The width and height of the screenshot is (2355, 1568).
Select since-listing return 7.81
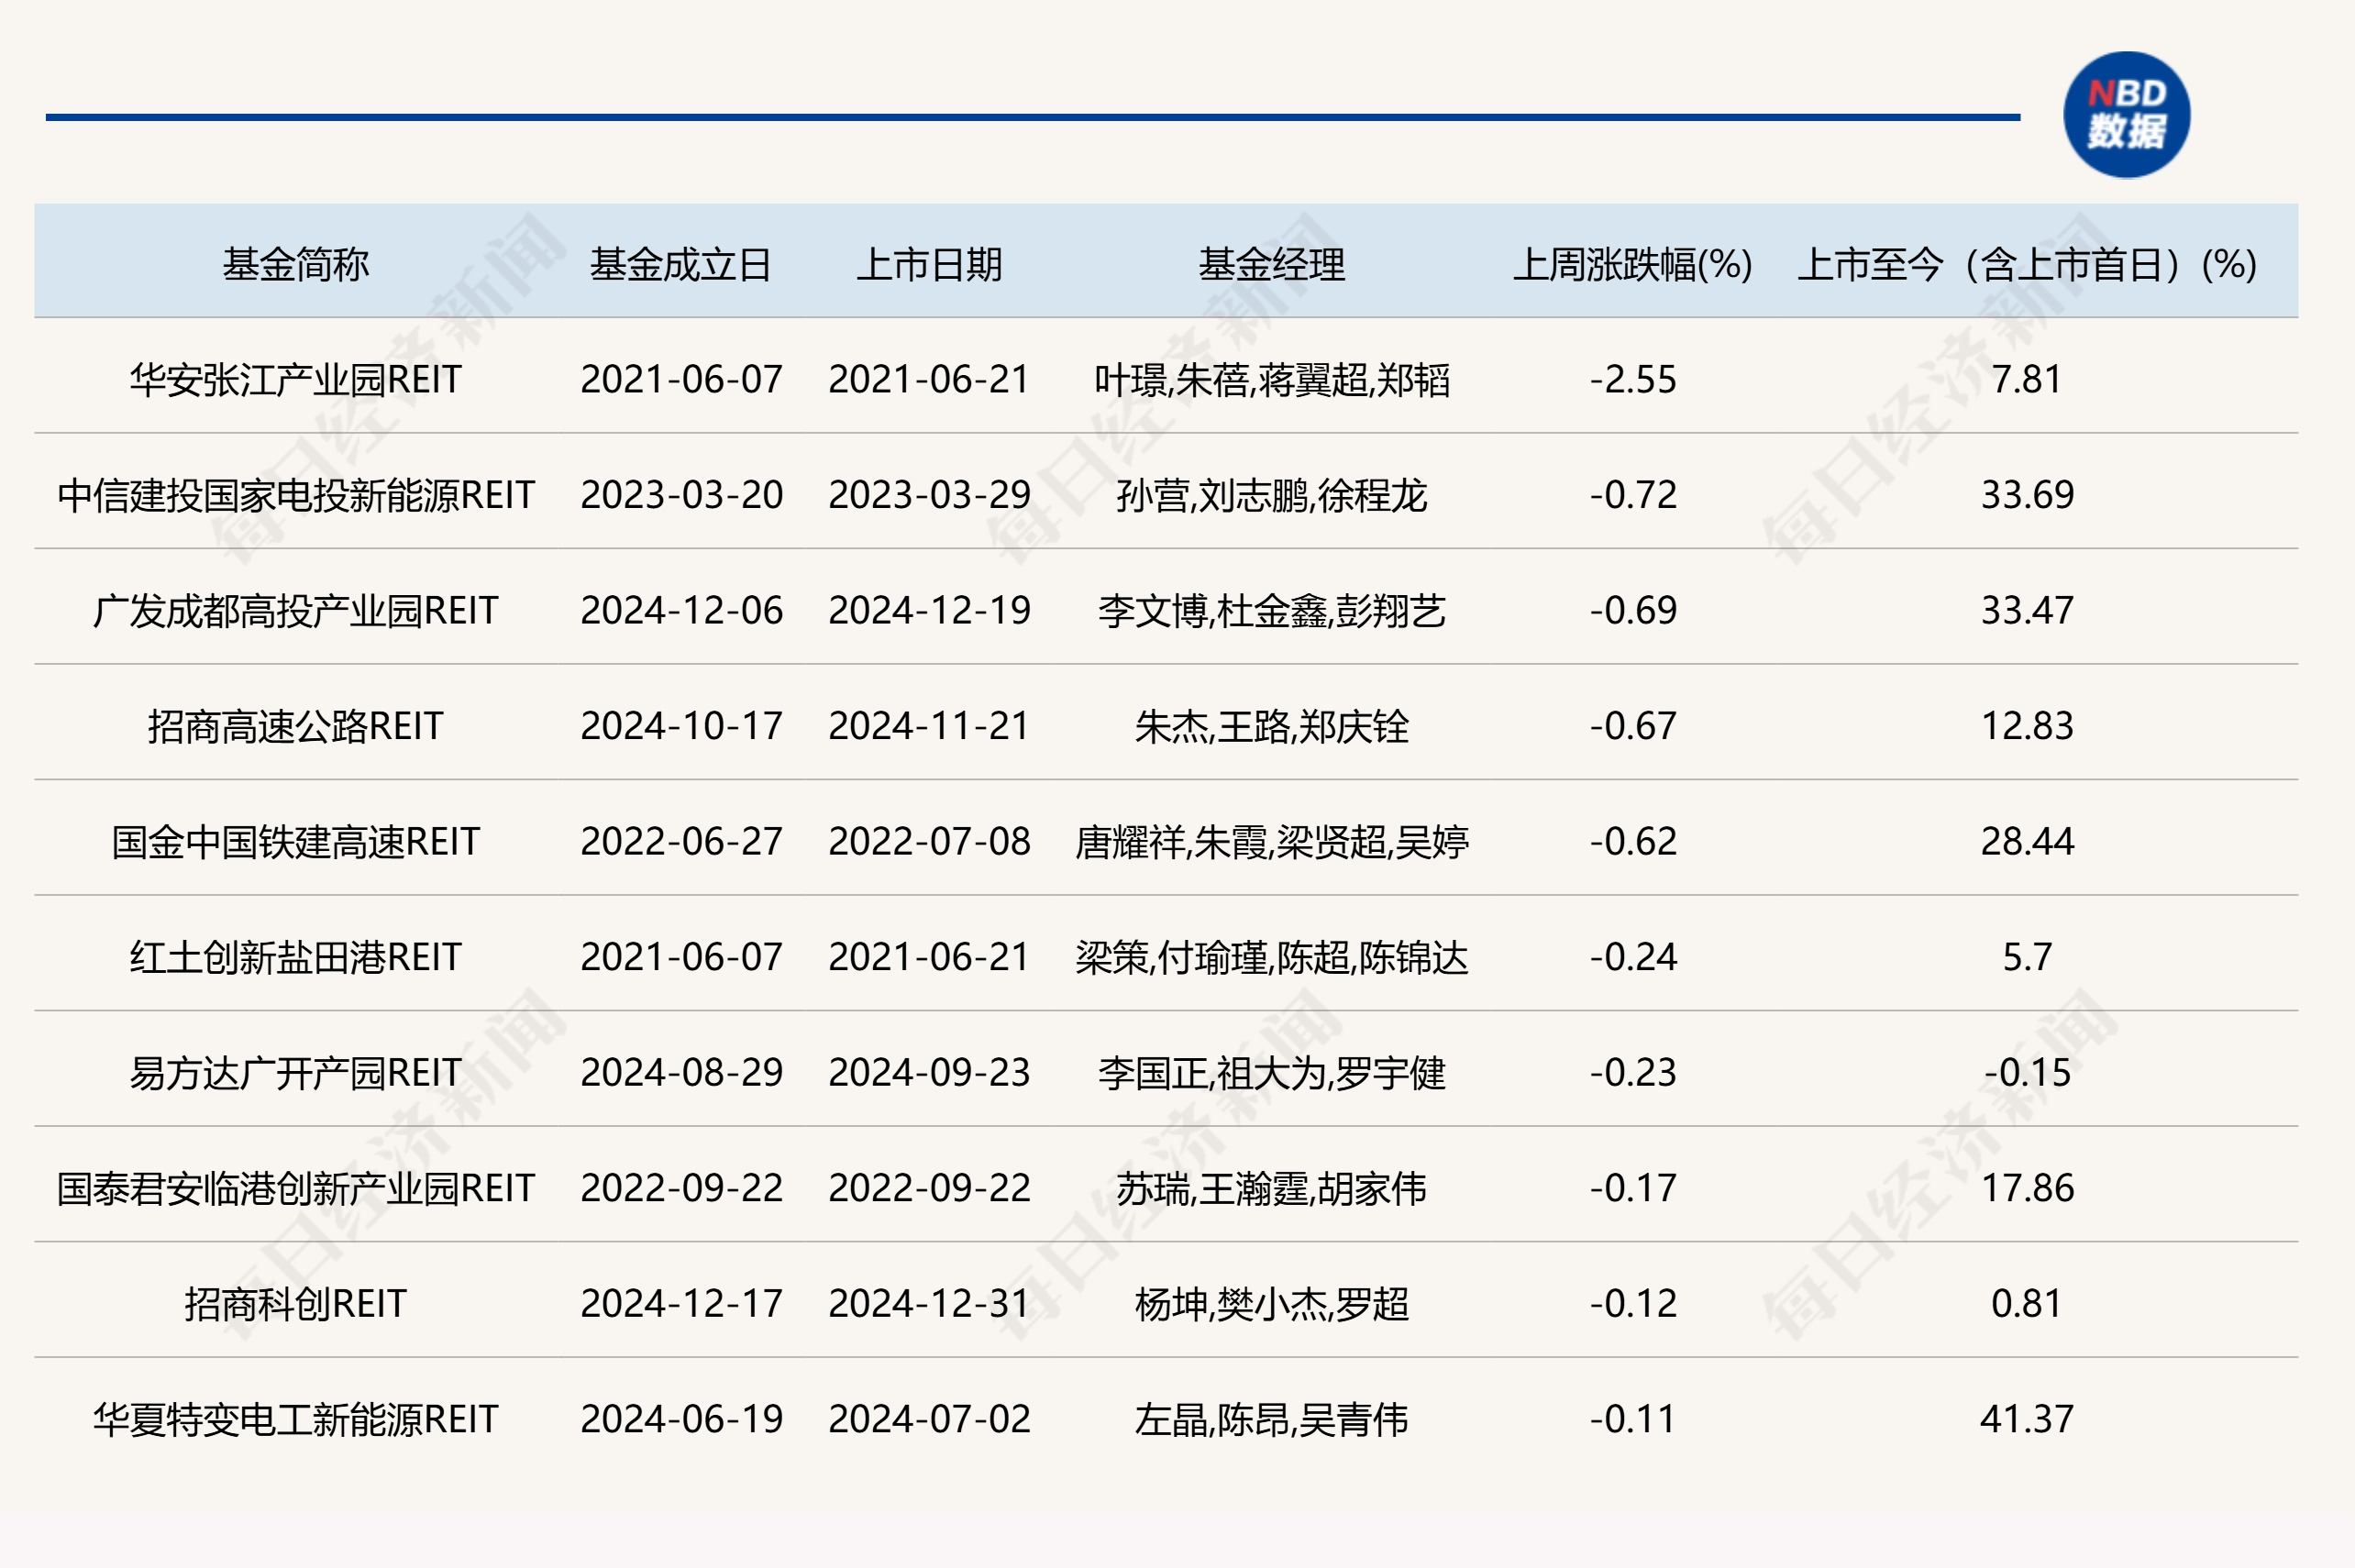(2027, 380)
